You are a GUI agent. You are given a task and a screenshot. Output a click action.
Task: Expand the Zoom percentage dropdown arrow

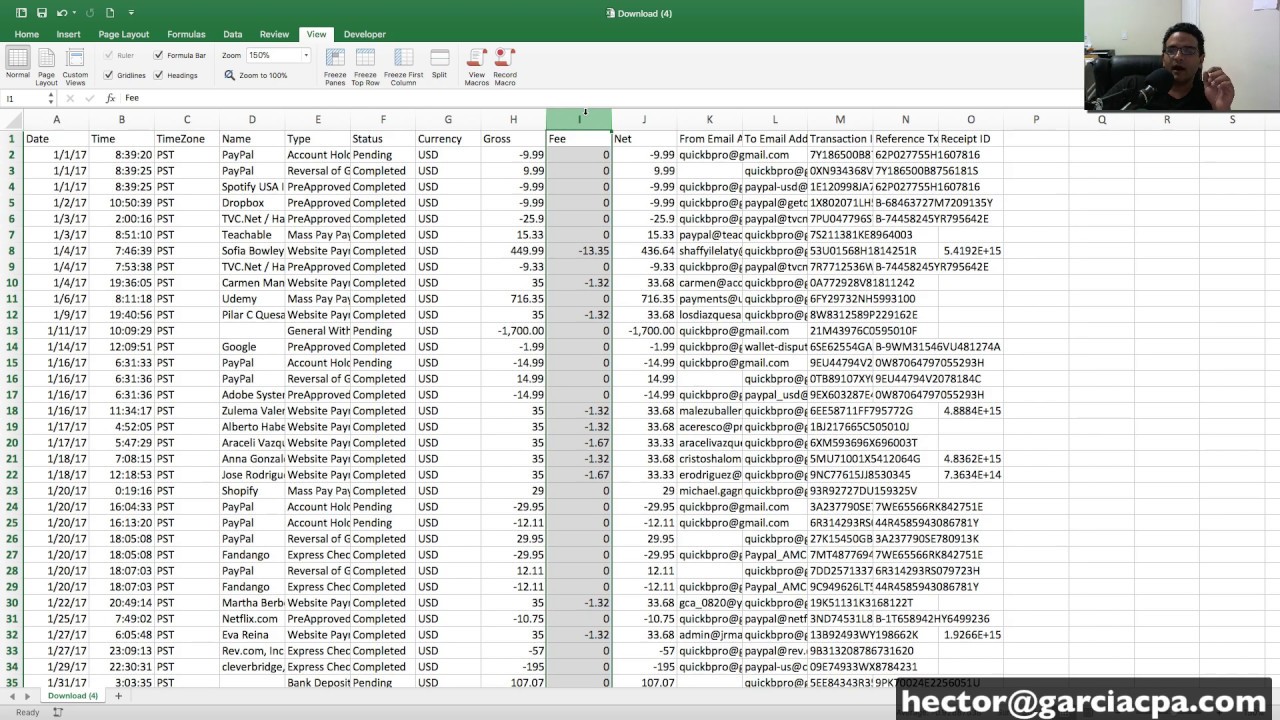pos(305,56)
